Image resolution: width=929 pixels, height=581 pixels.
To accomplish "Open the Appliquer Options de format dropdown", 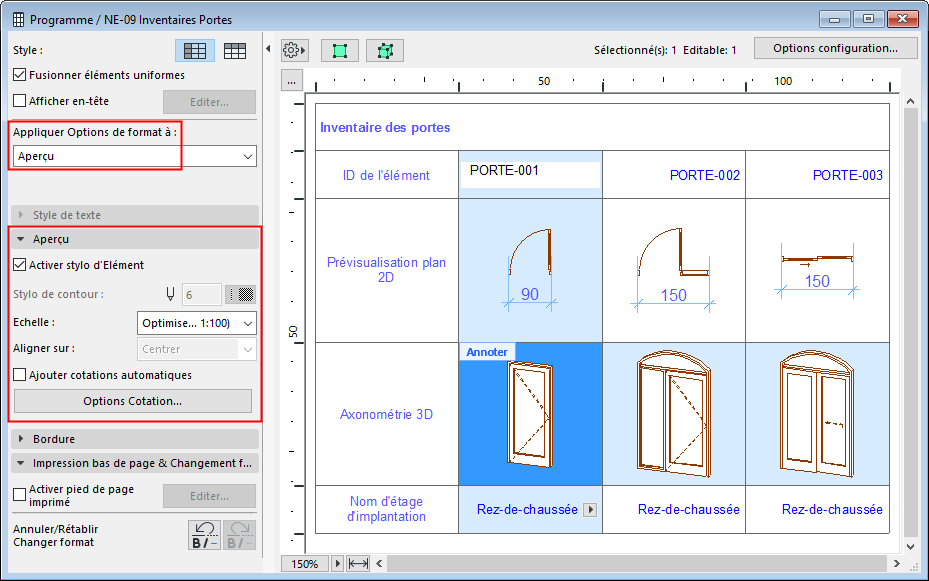I will click(135, 156).
